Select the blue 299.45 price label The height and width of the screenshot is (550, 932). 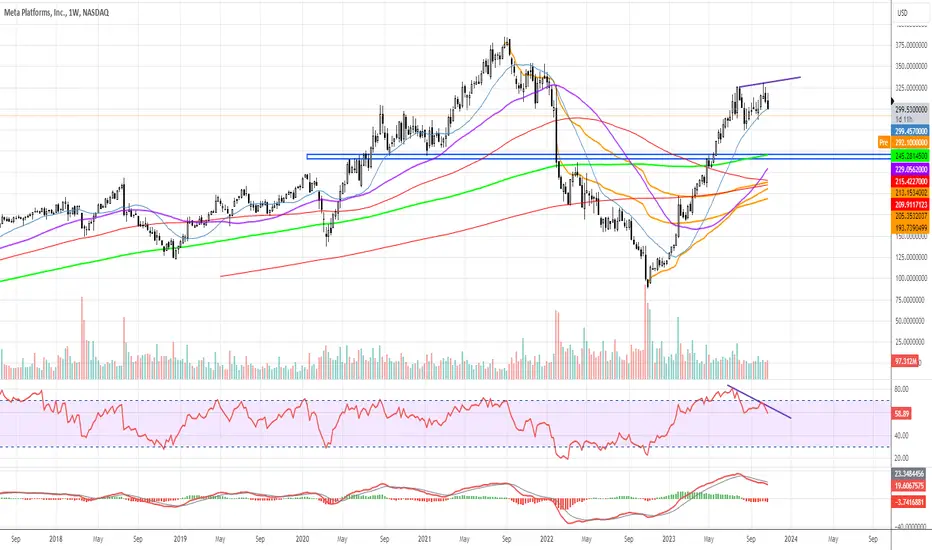coord(911,131)
